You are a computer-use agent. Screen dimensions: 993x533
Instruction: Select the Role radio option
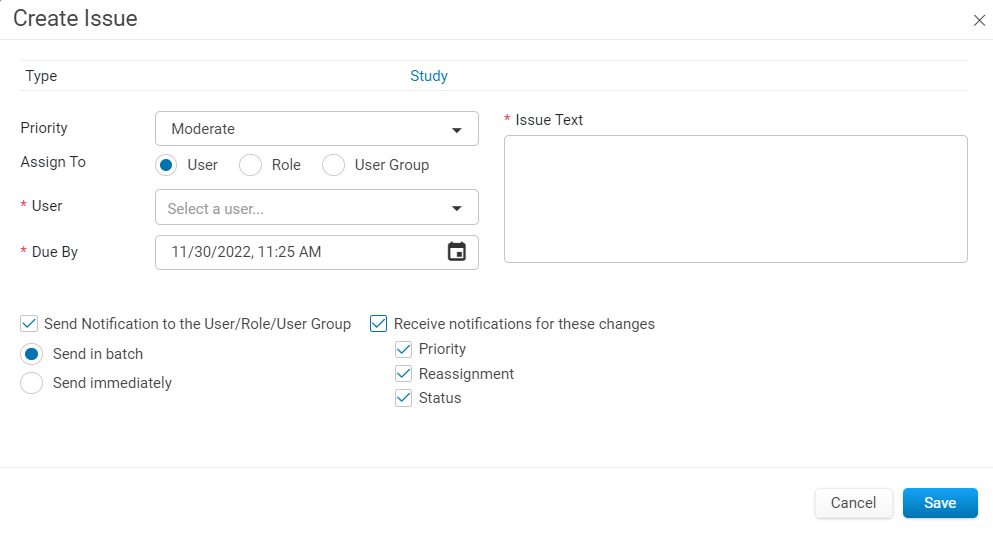pos(250,165)
